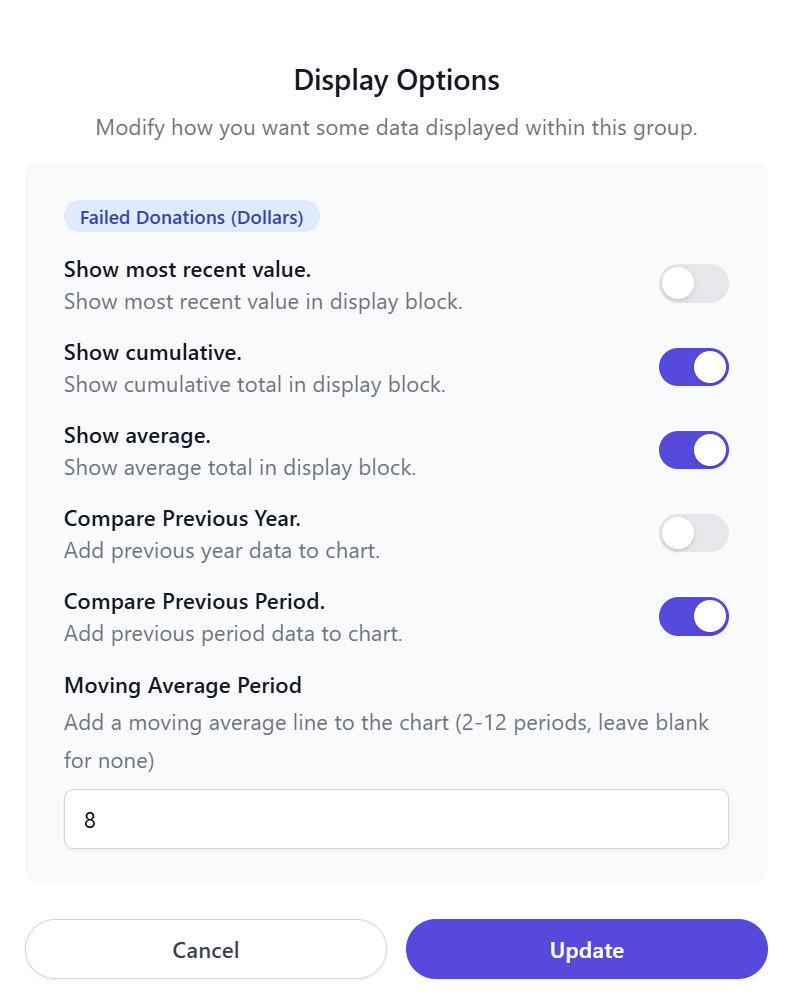The height and width of the screenshot is (1002, 792).
Task: Click the 'Compare Previous Year.' label
Action: (x=182, y=518)
